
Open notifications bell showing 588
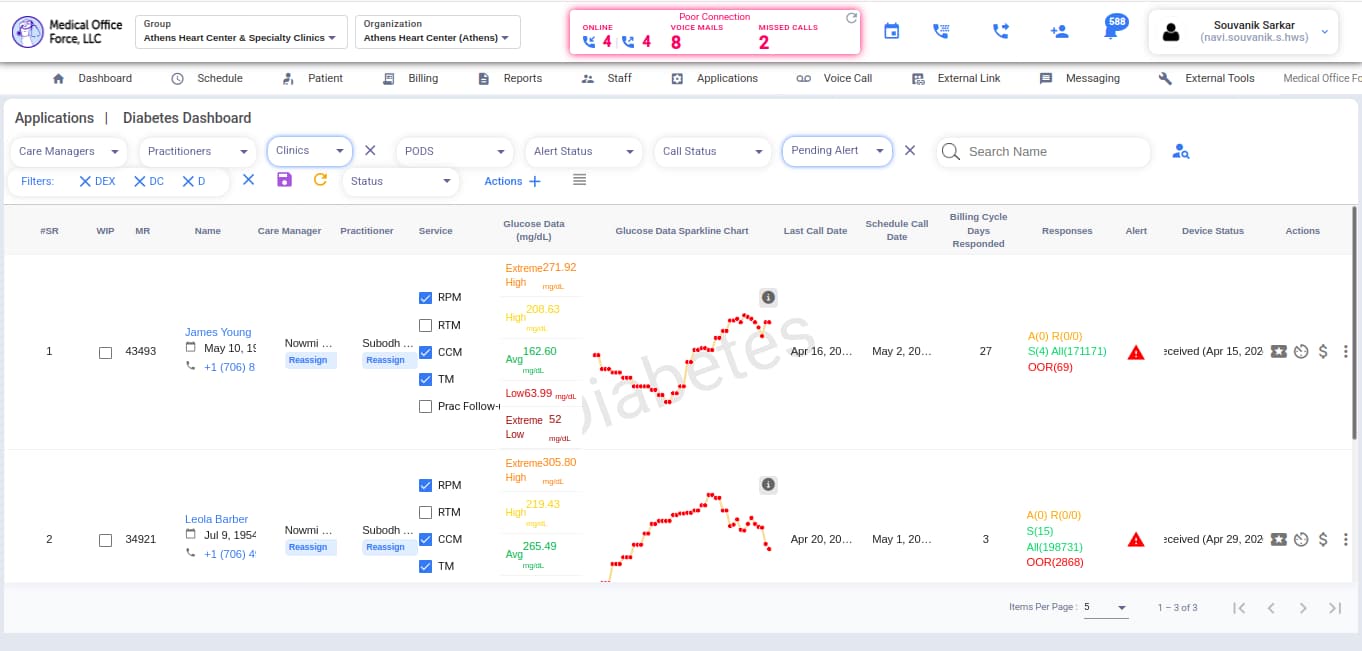coord(1112,30)
